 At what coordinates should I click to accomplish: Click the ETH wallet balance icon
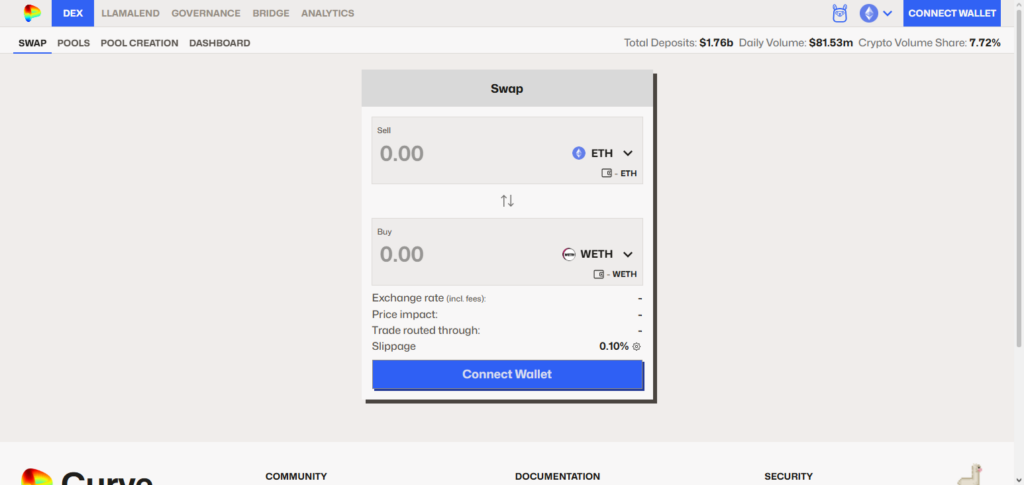click(x=606, y=173)
